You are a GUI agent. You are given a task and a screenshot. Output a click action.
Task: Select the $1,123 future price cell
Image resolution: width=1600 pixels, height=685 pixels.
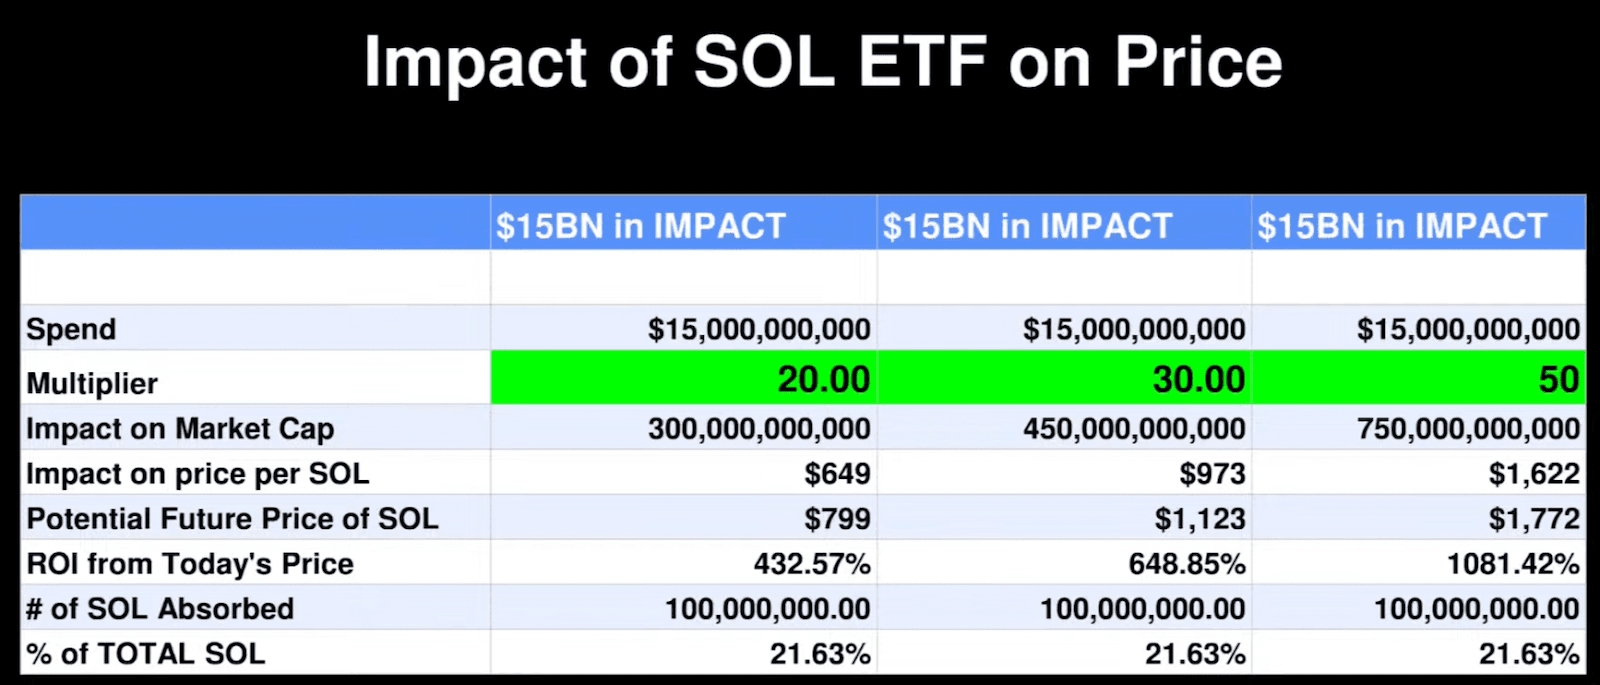pyautogui.click(x=1200, y=518)
